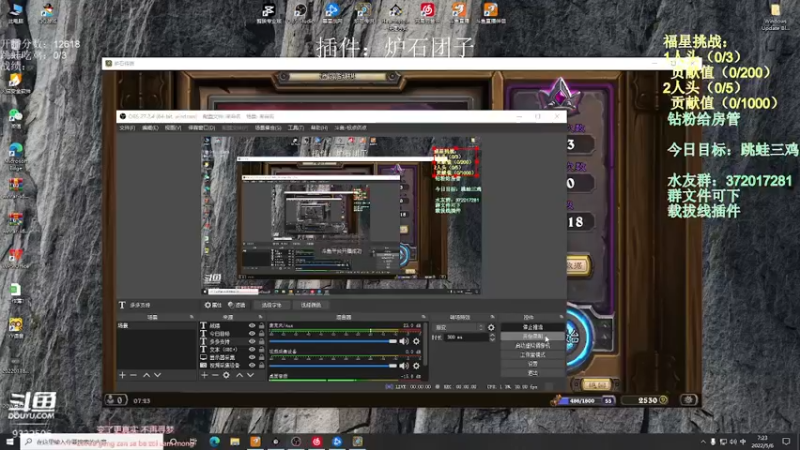Pop out the Sources dock panel
This screenshot has width=800, height=450.
261,317
